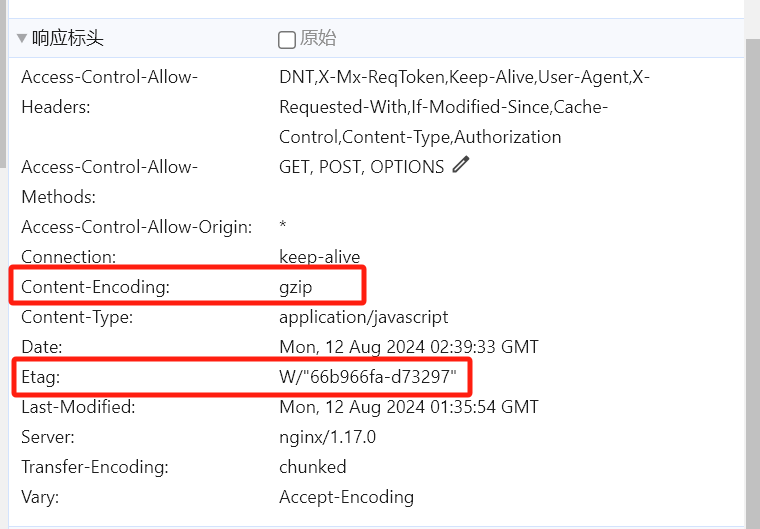This screenshot has height=529, width=760.
Task: Select the Accept-Encoding Vary value
Action: point(347,497)
